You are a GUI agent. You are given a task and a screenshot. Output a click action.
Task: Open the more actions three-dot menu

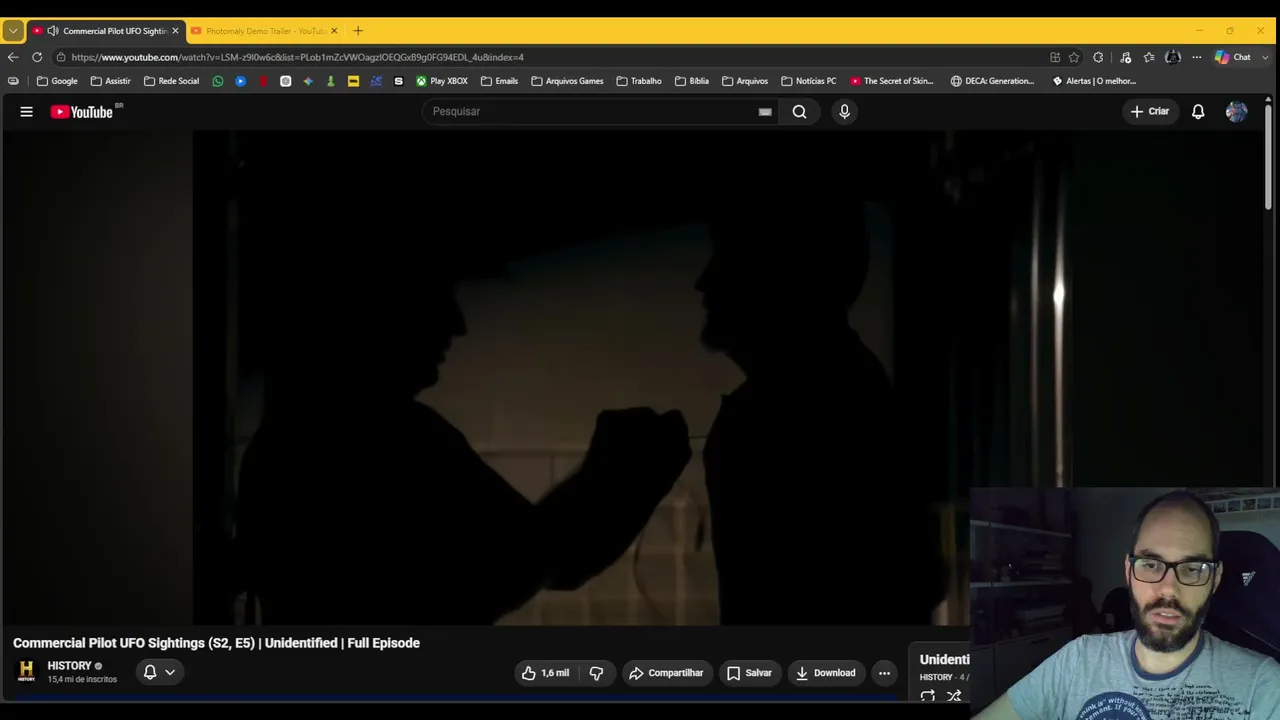pos(884,673)
